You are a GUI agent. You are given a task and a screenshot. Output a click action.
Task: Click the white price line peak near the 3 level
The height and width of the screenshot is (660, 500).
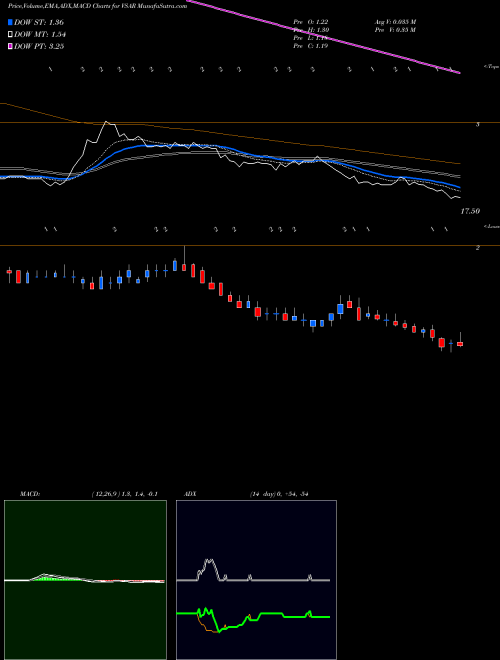(x=106, y=122)
